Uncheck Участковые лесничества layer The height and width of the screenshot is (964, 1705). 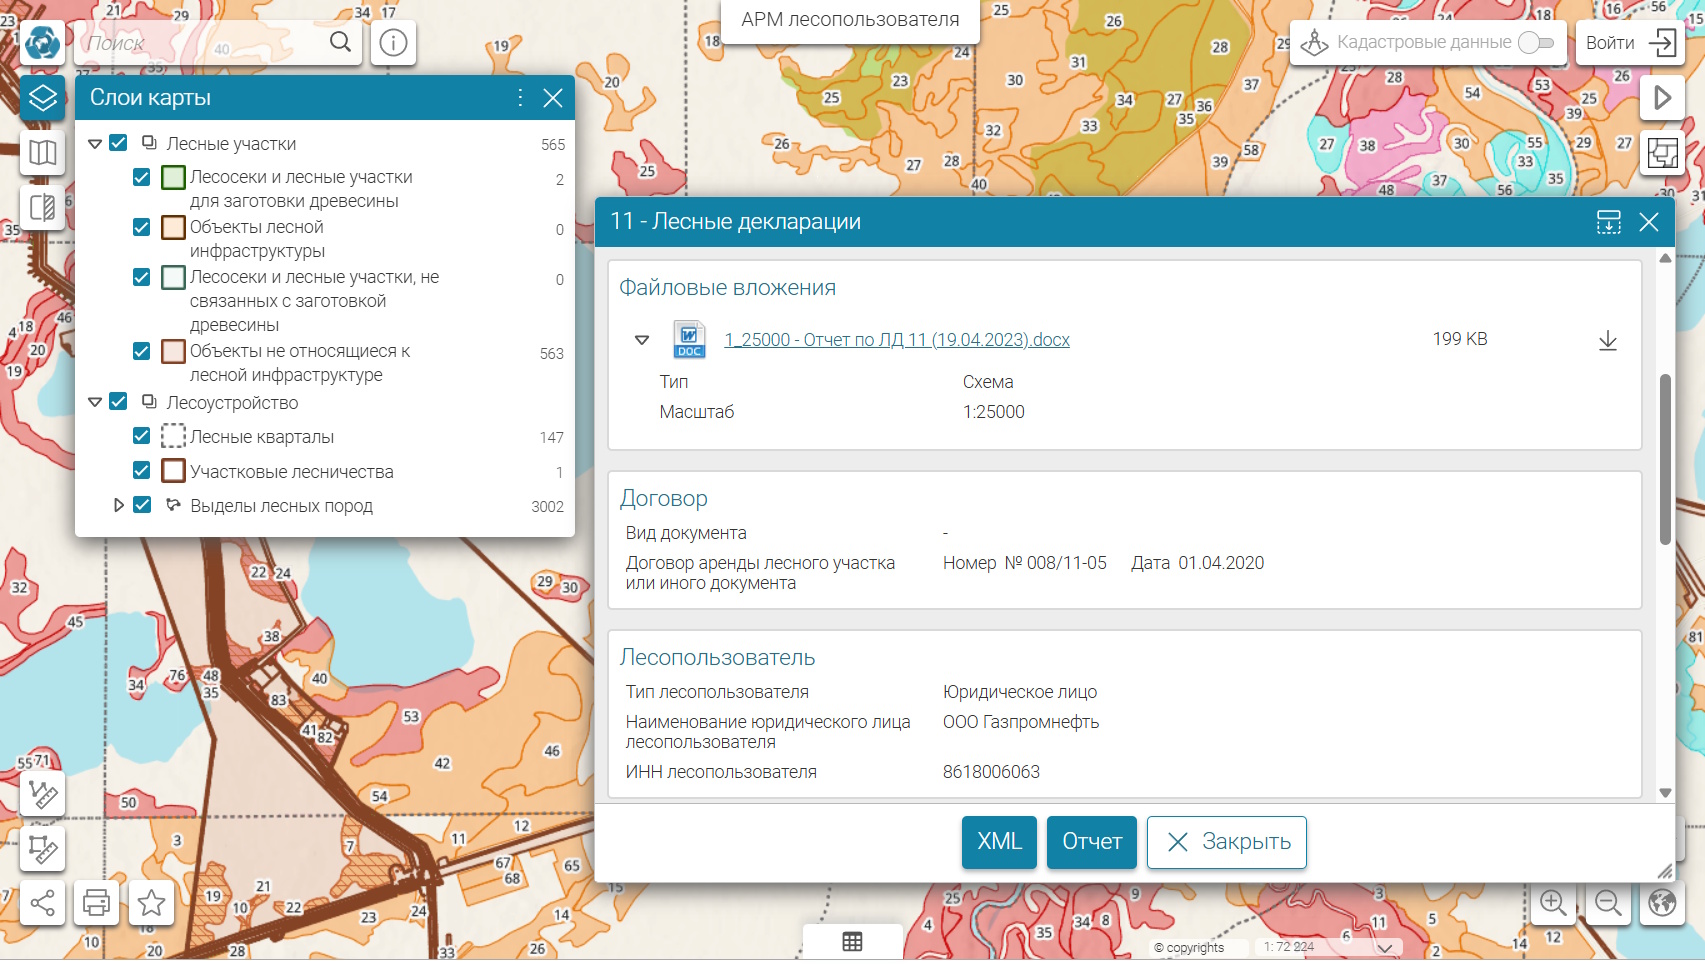tap(142, 471)
